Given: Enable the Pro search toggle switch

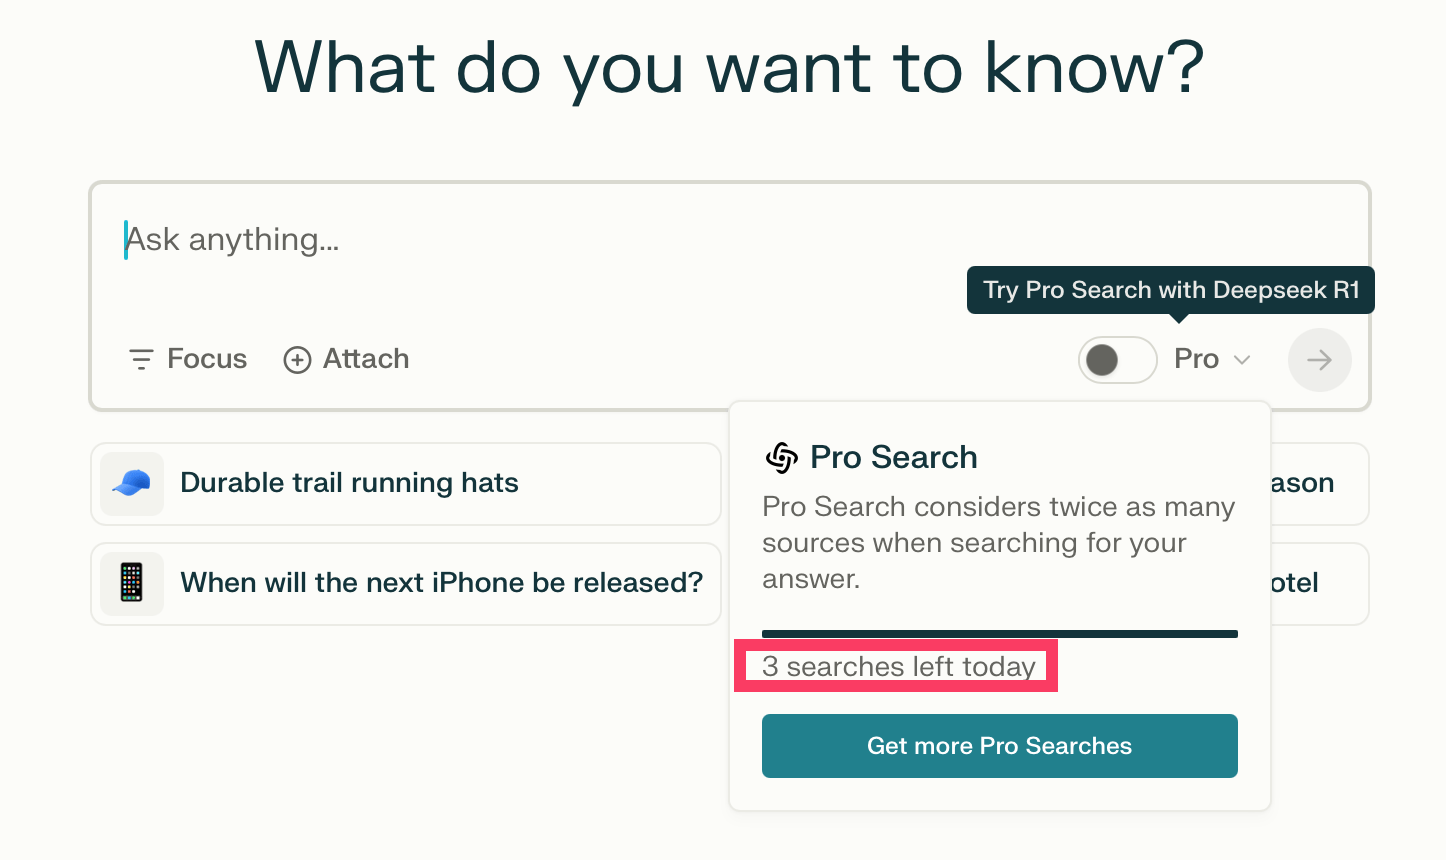Looking at the screenshot, I should pyautogui.click(x=1116, y=360).
